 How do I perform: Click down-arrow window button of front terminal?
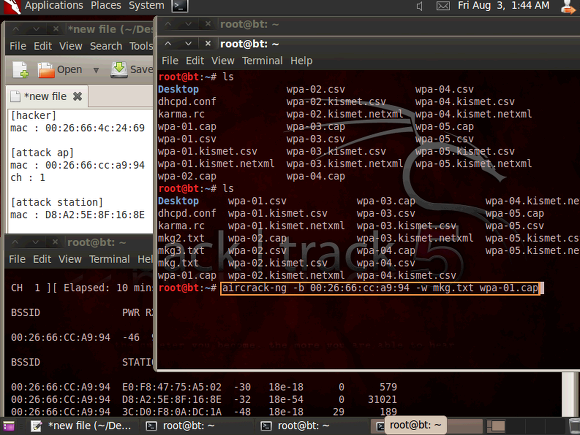[188, 44]
